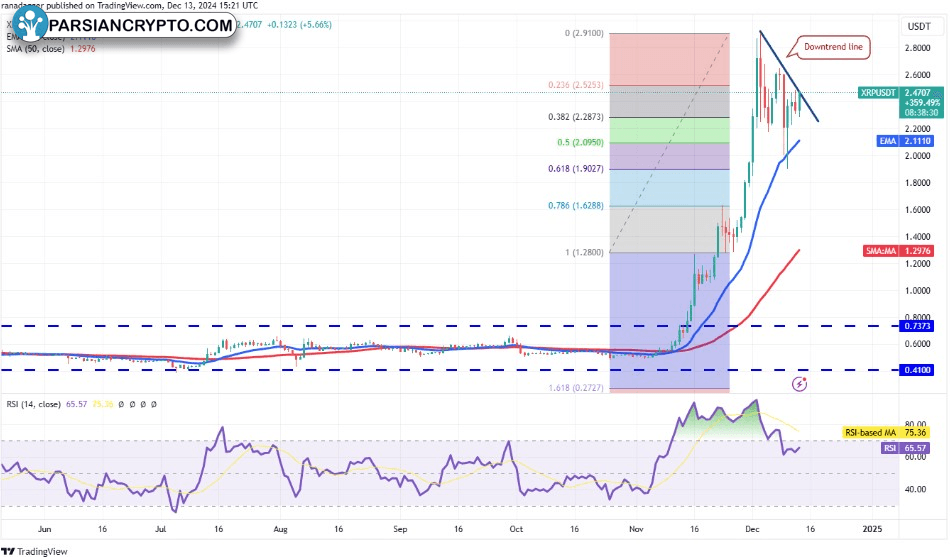Click Fibonacci level label 0.236 (2.5253)
The image size is (950, 557).
[x=576, y=85]
